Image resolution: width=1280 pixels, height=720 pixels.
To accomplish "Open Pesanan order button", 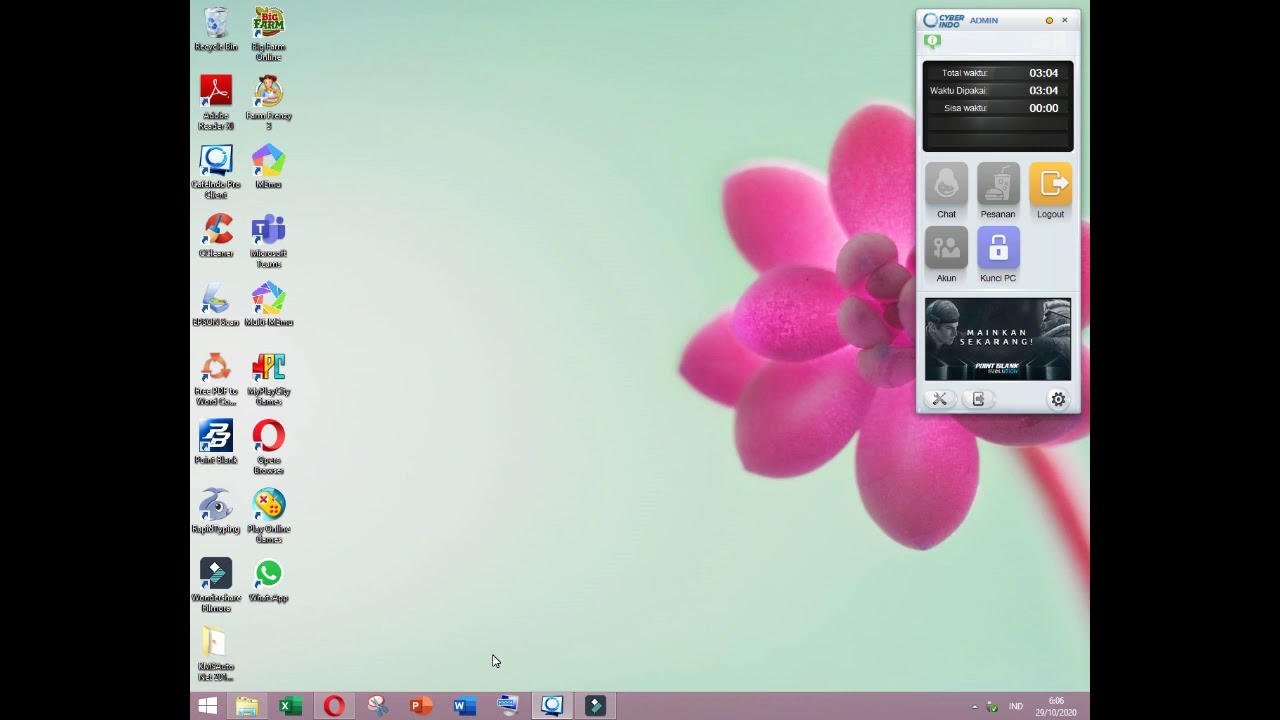I will pyautogui.click(x=998, y=190).
